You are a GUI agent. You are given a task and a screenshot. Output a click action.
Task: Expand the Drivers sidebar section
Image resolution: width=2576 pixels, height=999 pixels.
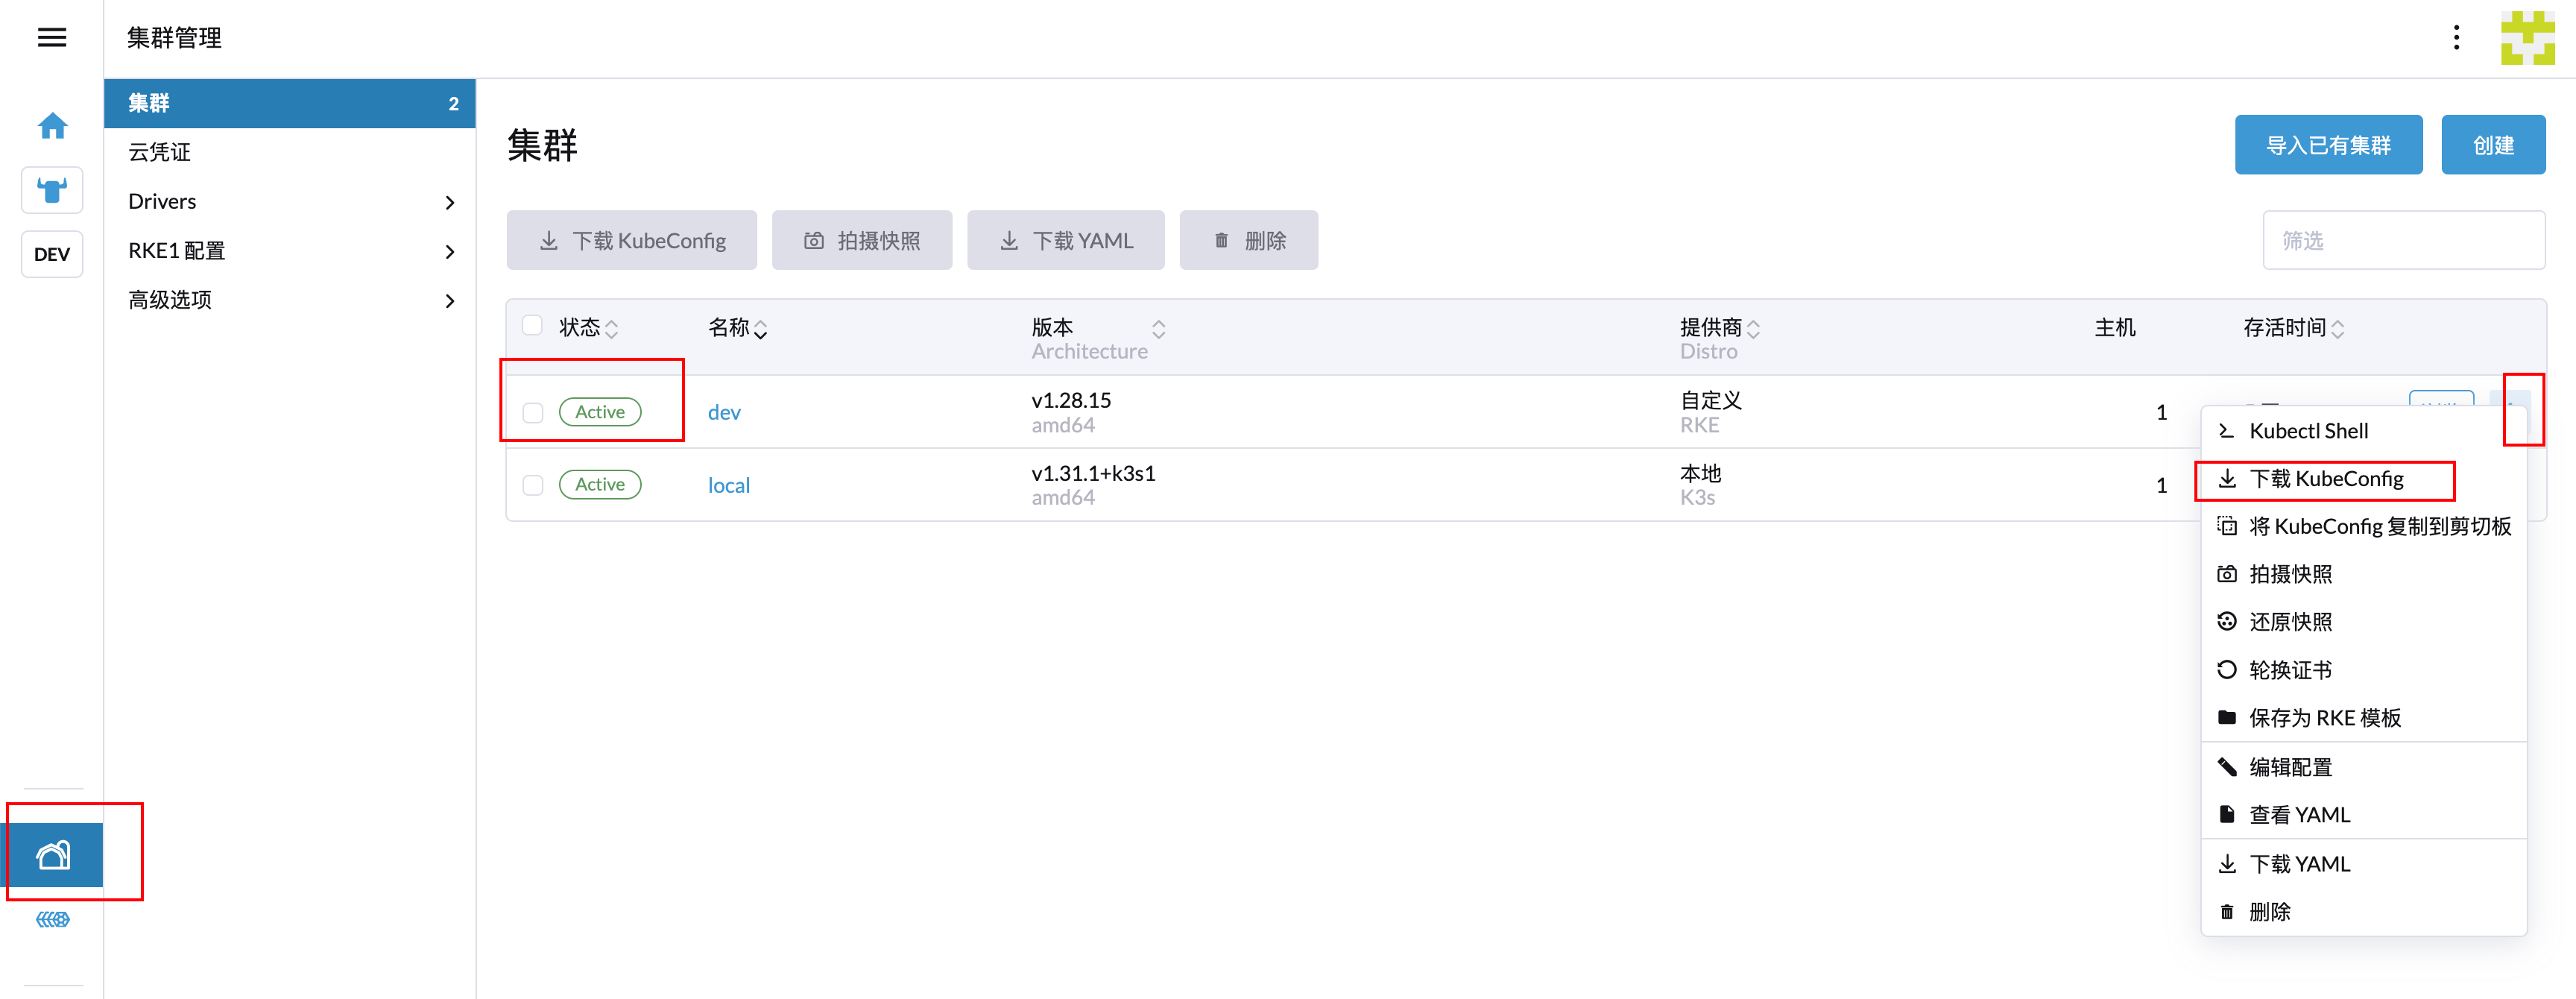289,202
